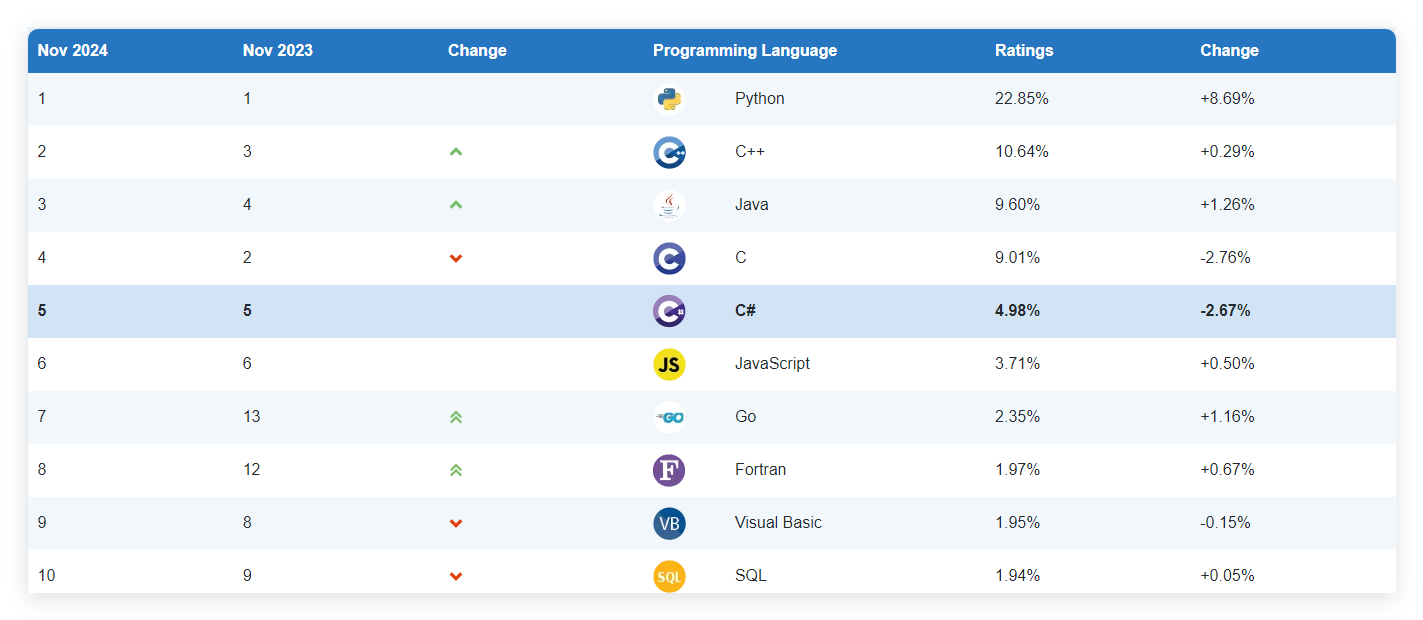Click the green up arrow for C++
The width and height of the screenshot is (1423, 620).
(456, 152)
